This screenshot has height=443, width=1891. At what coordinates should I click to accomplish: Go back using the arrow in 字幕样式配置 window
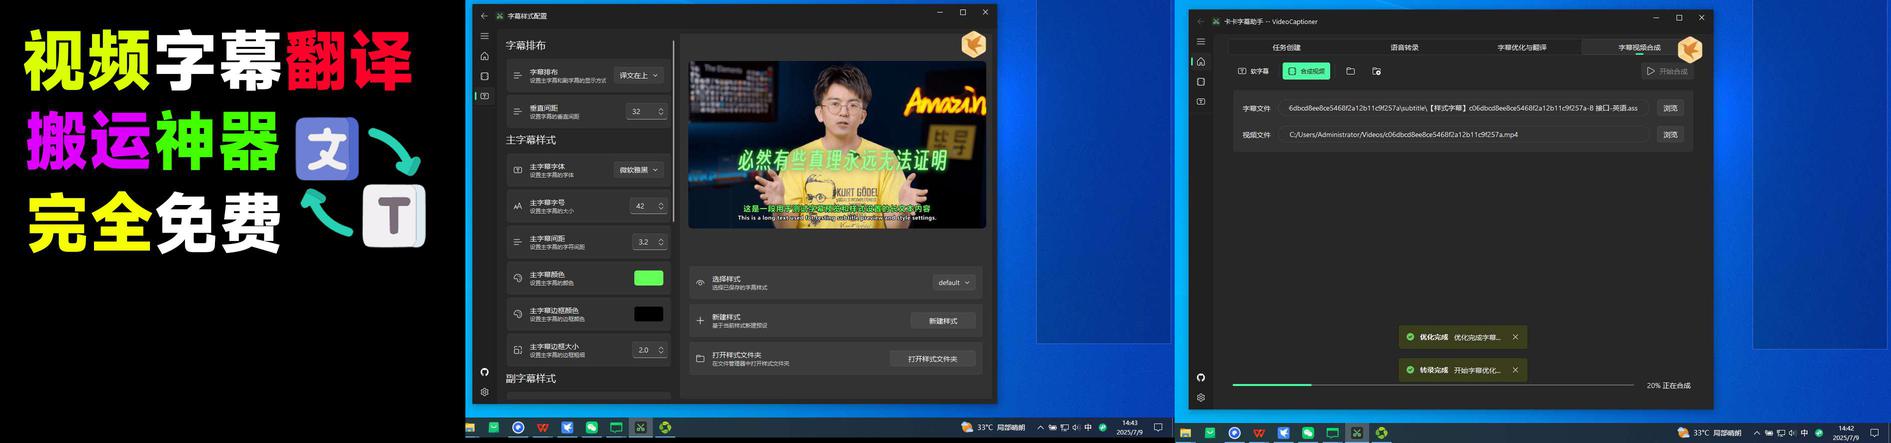pyautogui.click(x=485, y=16)
